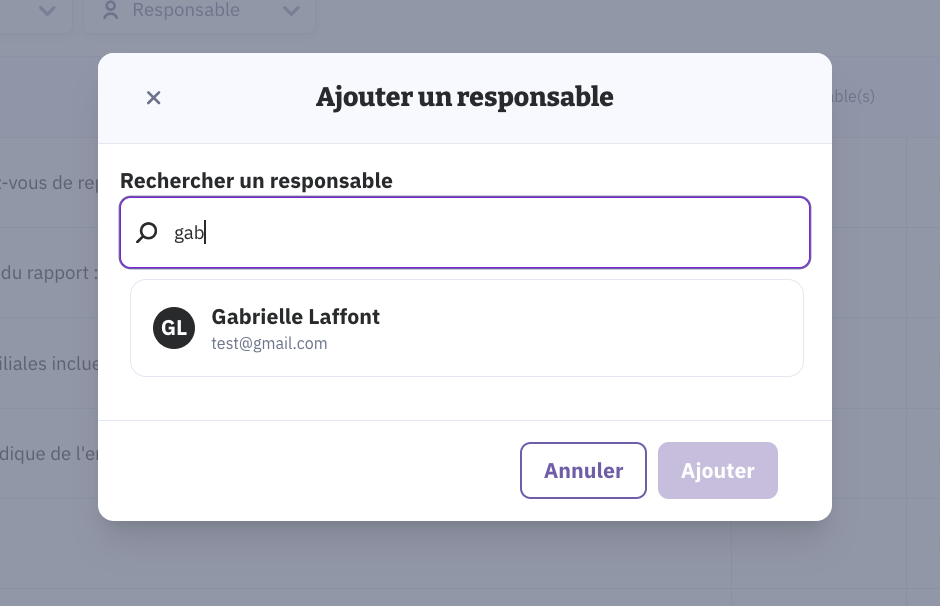Expand the Responsable filter chevron
Viewport: 940px width, 606px height.
[291, 11]
